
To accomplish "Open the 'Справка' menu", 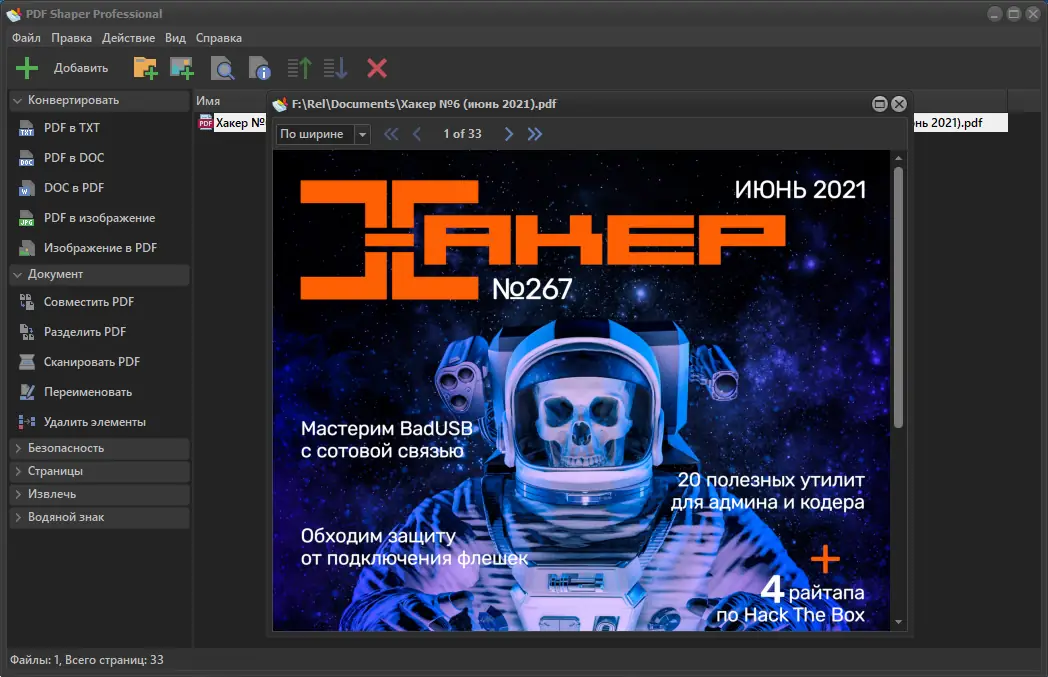I will 218,38.
